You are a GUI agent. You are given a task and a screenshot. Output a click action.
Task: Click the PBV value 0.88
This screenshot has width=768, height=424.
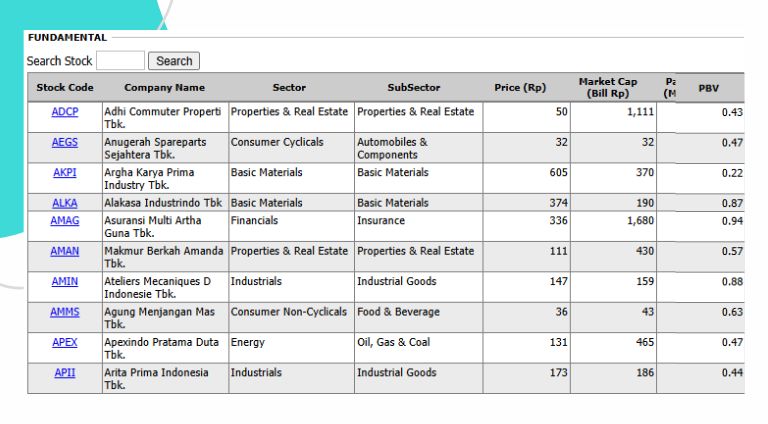[x=732, y=282]
